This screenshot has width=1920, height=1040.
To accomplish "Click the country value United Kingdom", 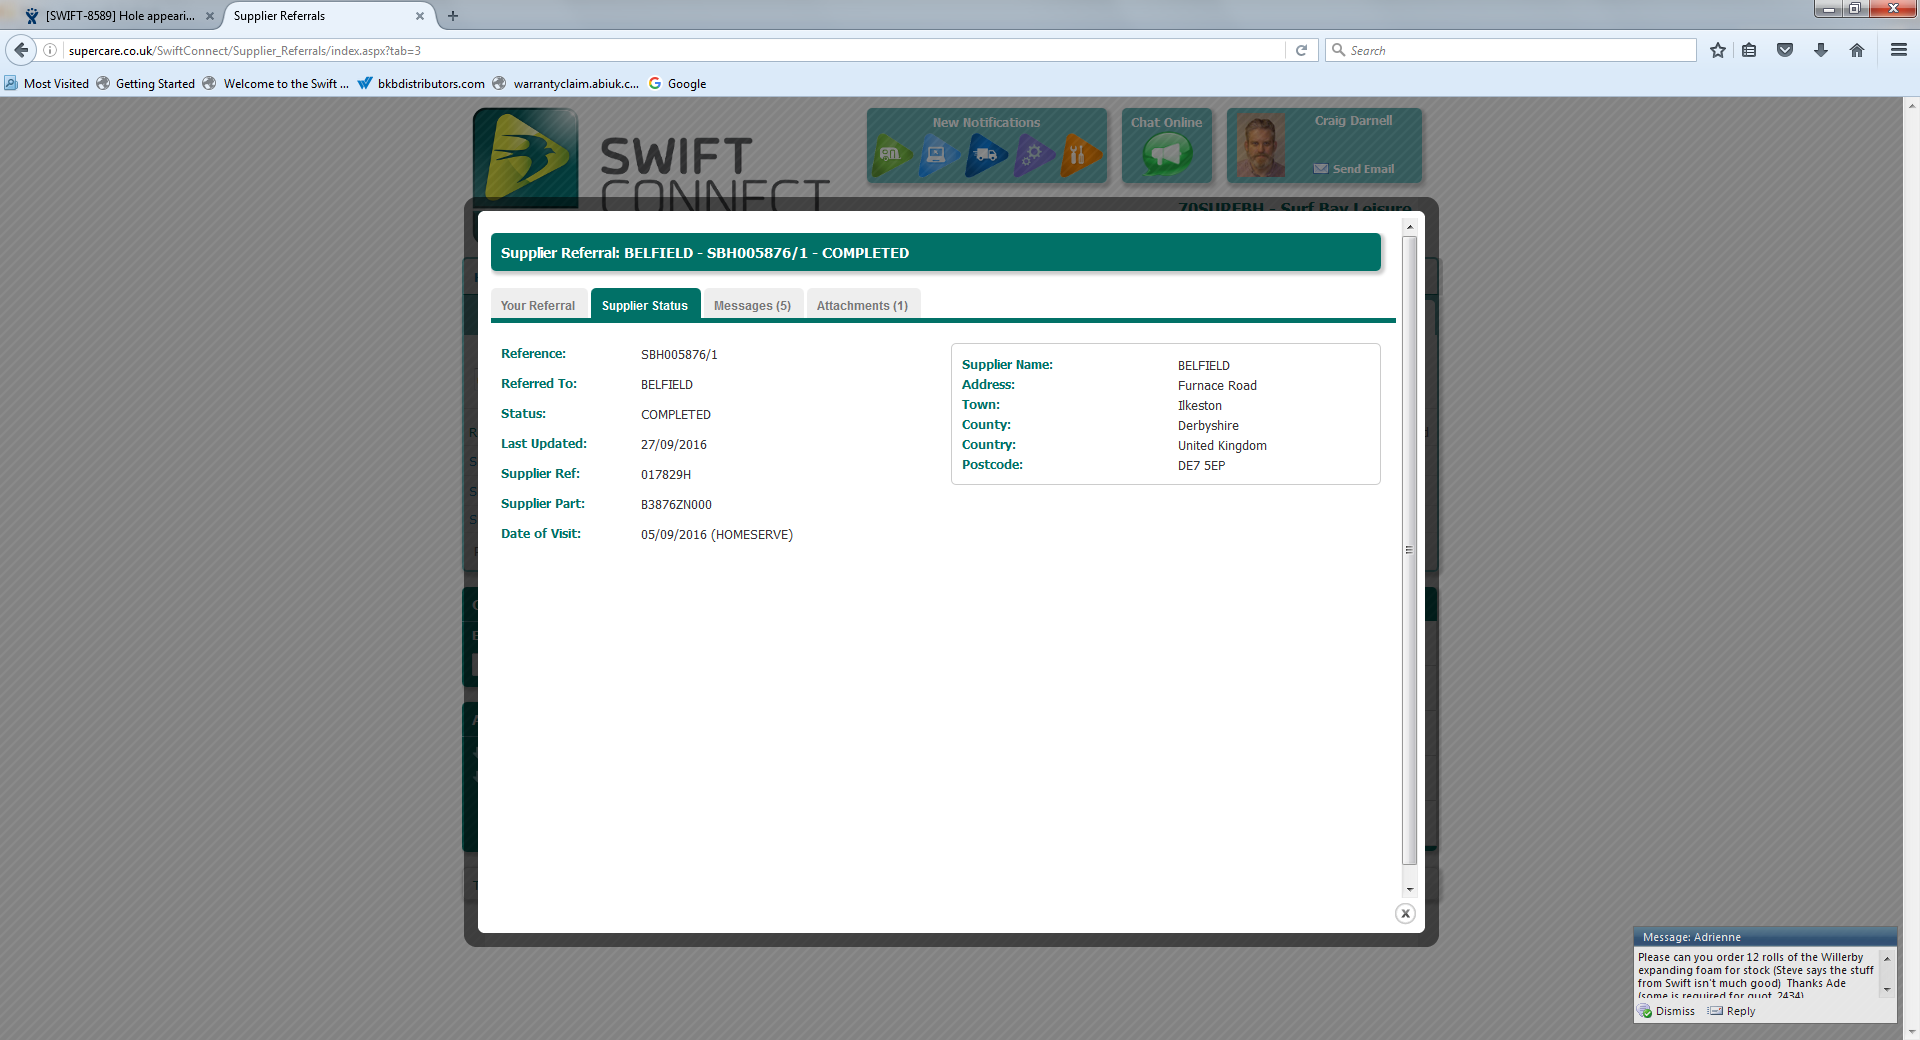I will (x=1222, y=446).
